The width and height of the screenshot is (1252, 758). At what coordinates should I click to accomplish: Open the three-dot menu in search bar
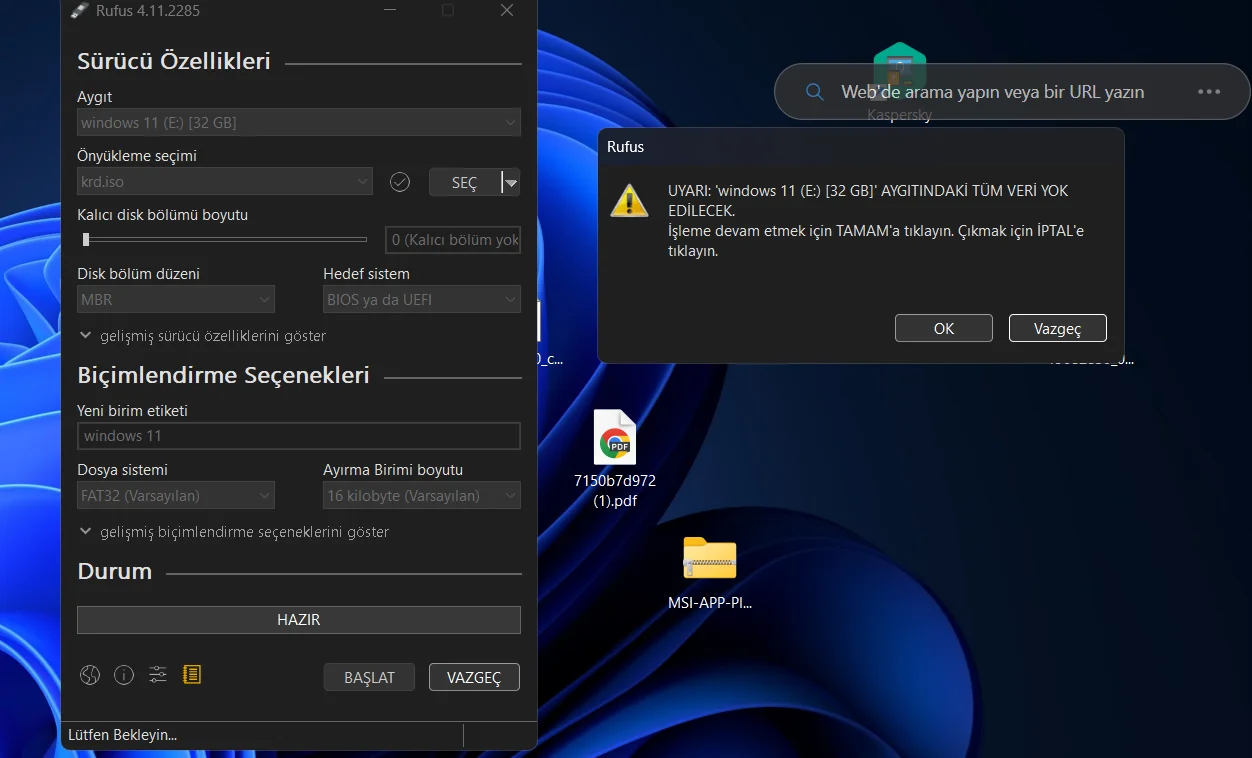coord(1209,92)
